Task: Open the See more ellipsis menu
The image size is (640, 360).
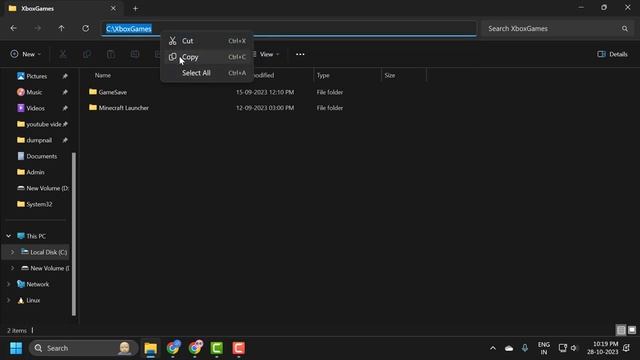Action: (300, 54)
